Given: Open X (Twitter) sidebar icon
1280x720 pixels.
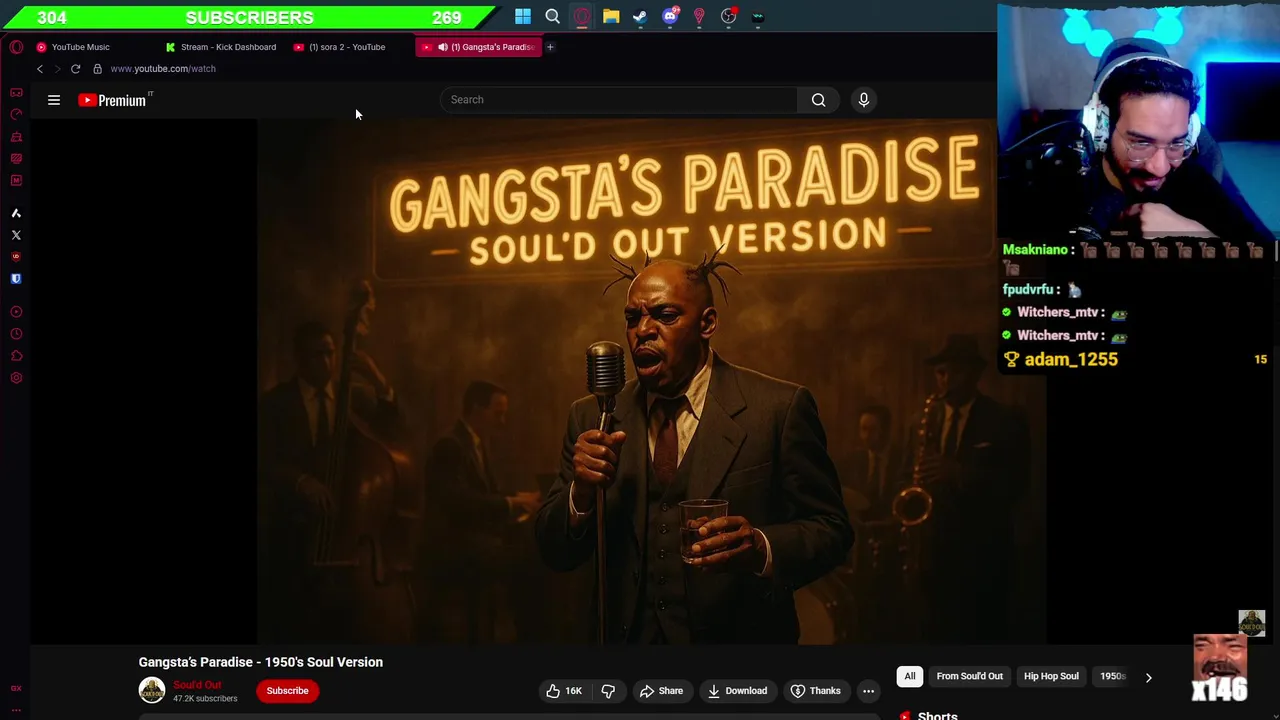Looking at the screenshot, I should [x=16, y=235].
